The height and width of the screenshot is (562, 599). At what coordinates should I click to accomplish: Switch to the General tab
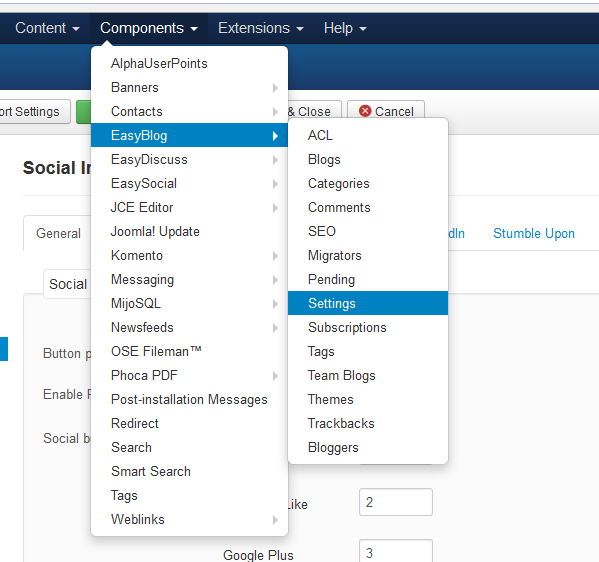[x=58, y=233]
